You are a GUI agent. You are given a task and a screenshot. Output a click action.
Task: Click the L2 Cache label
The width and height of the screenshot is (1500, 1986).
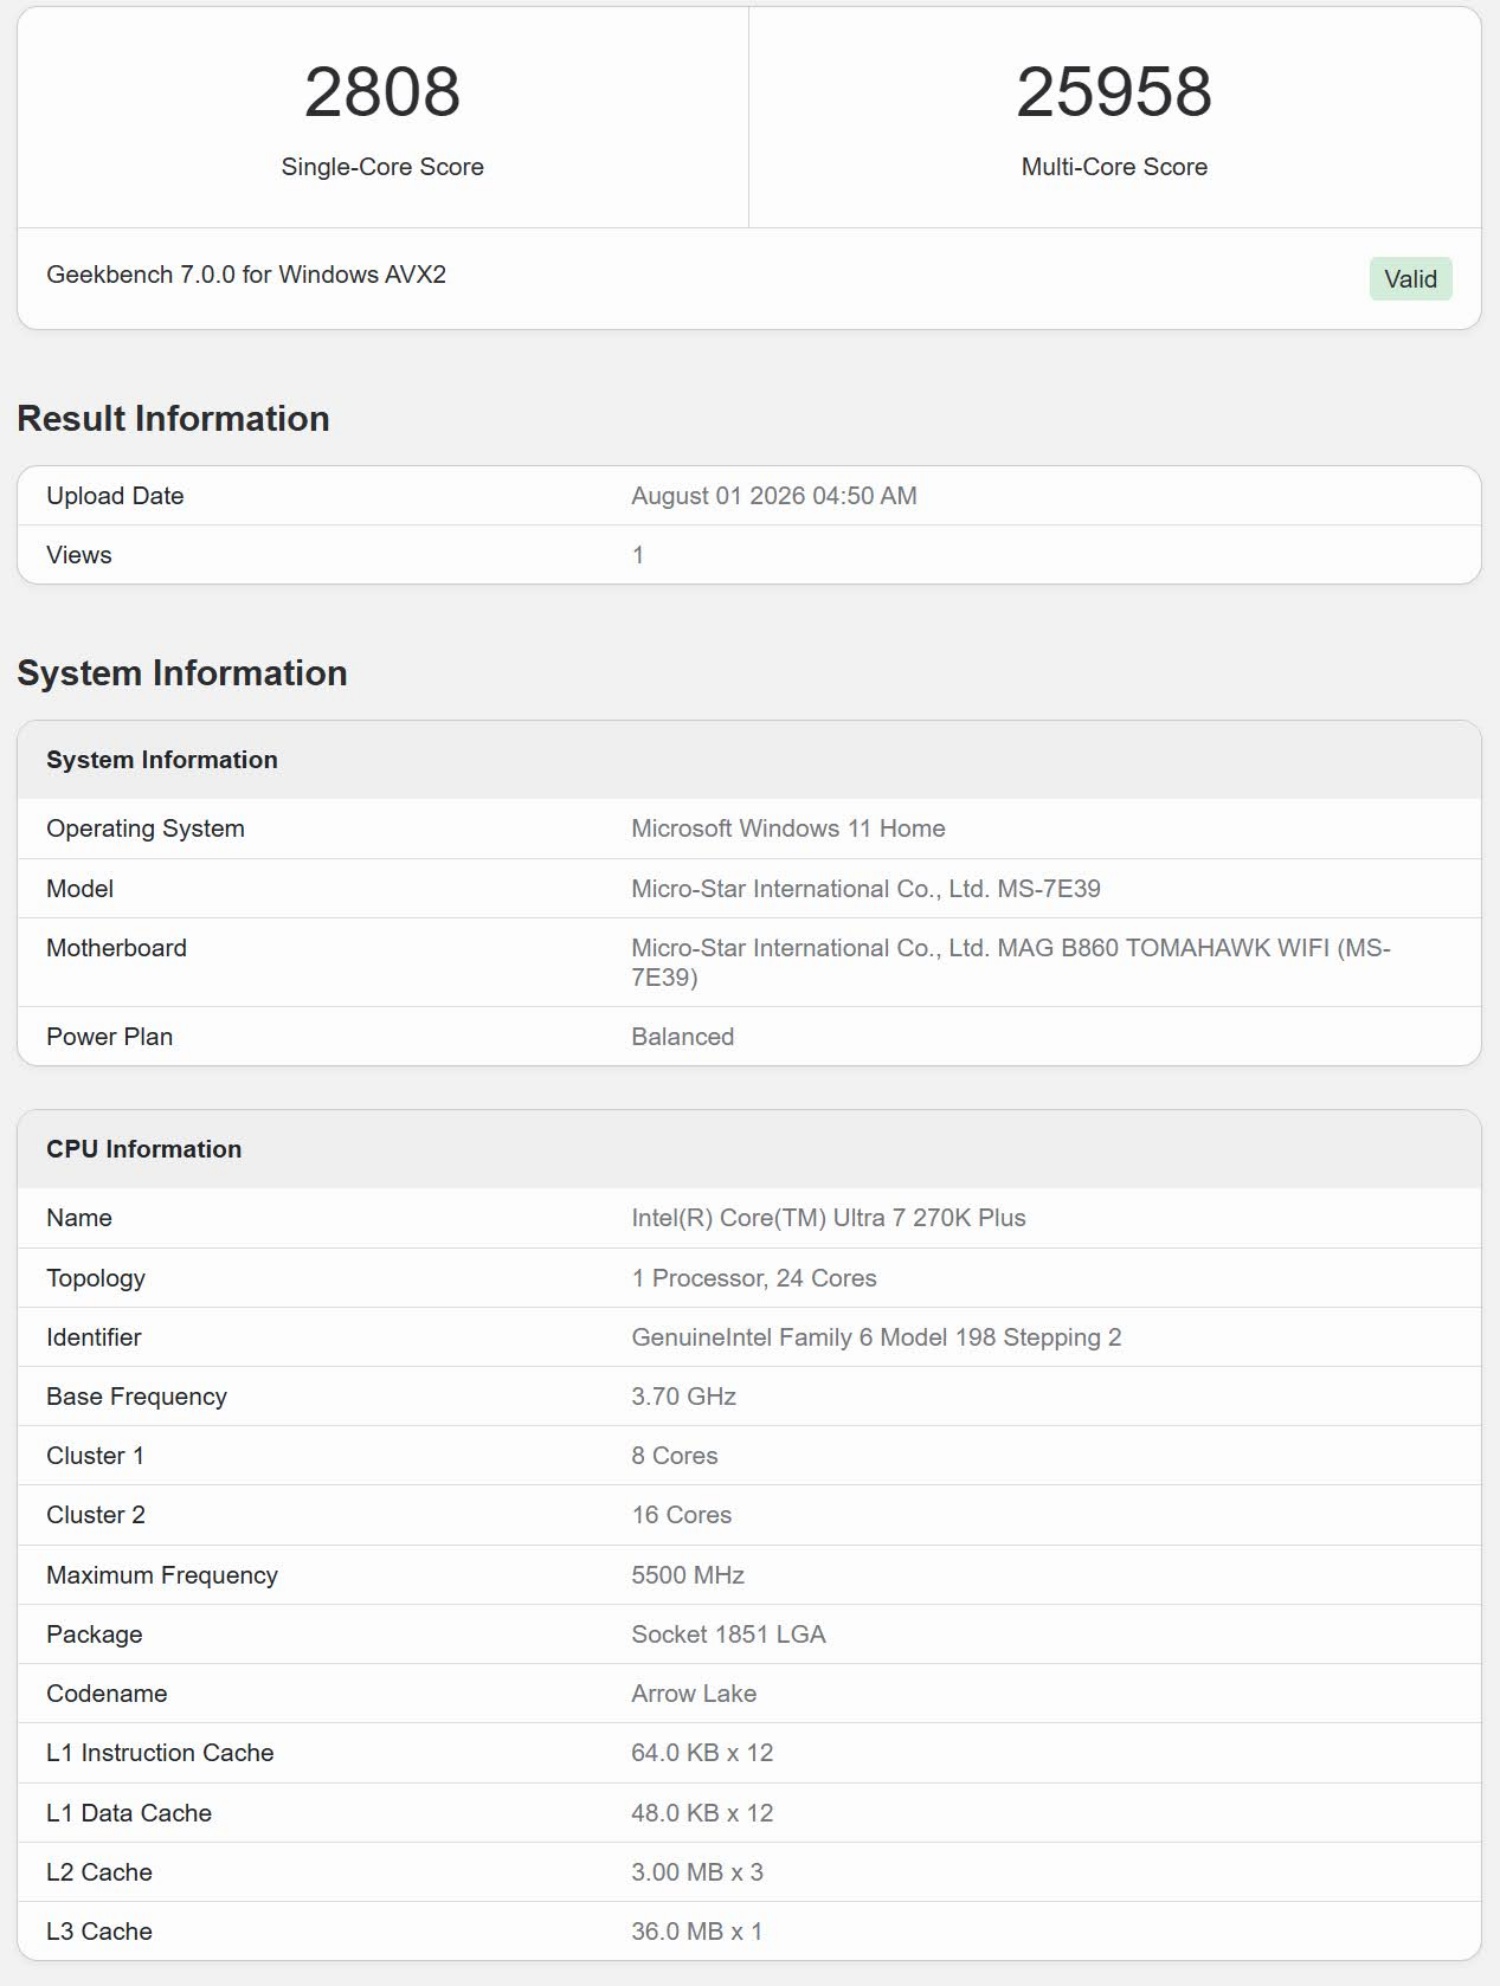[99, 1872]
